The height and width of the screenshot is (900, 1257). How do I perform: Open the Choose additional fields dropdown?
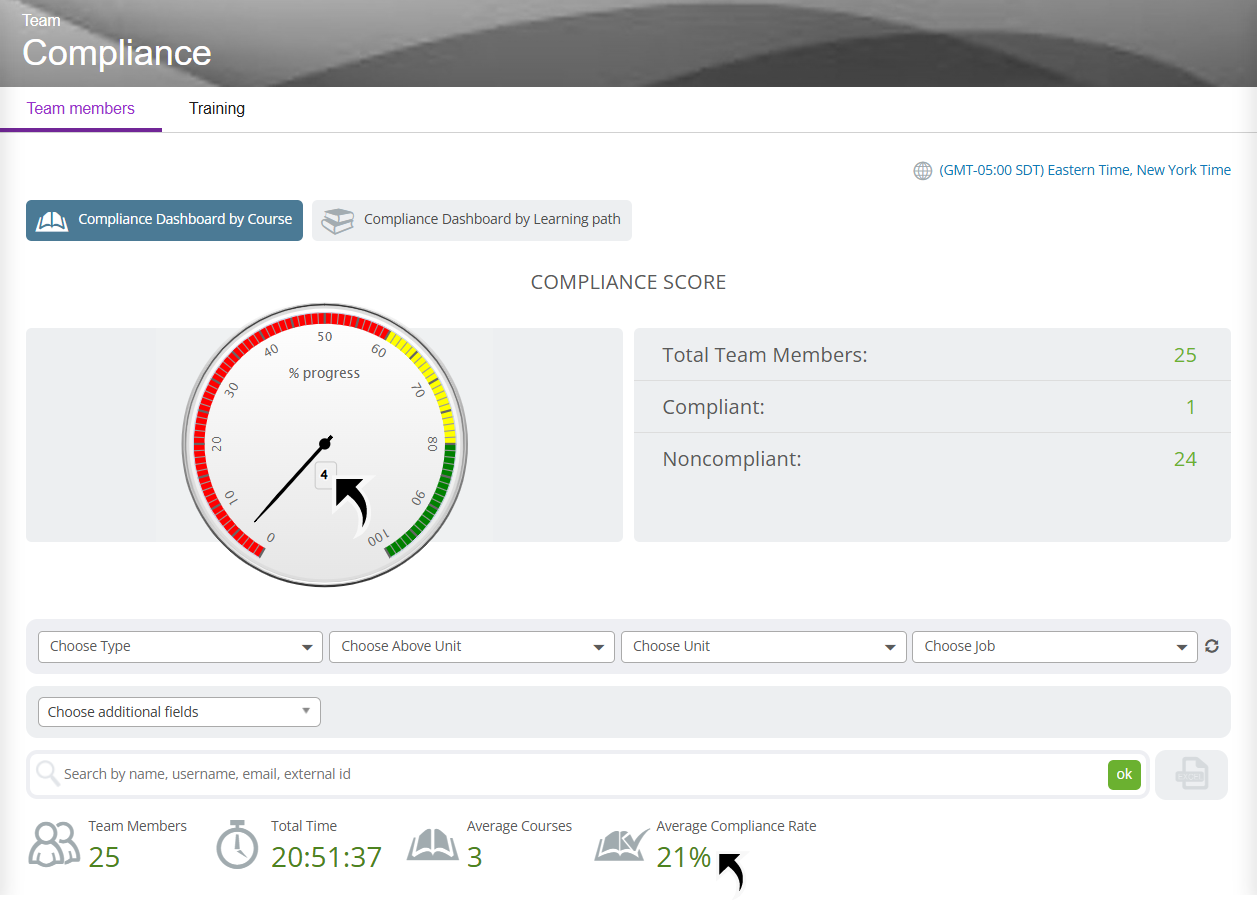179,712
